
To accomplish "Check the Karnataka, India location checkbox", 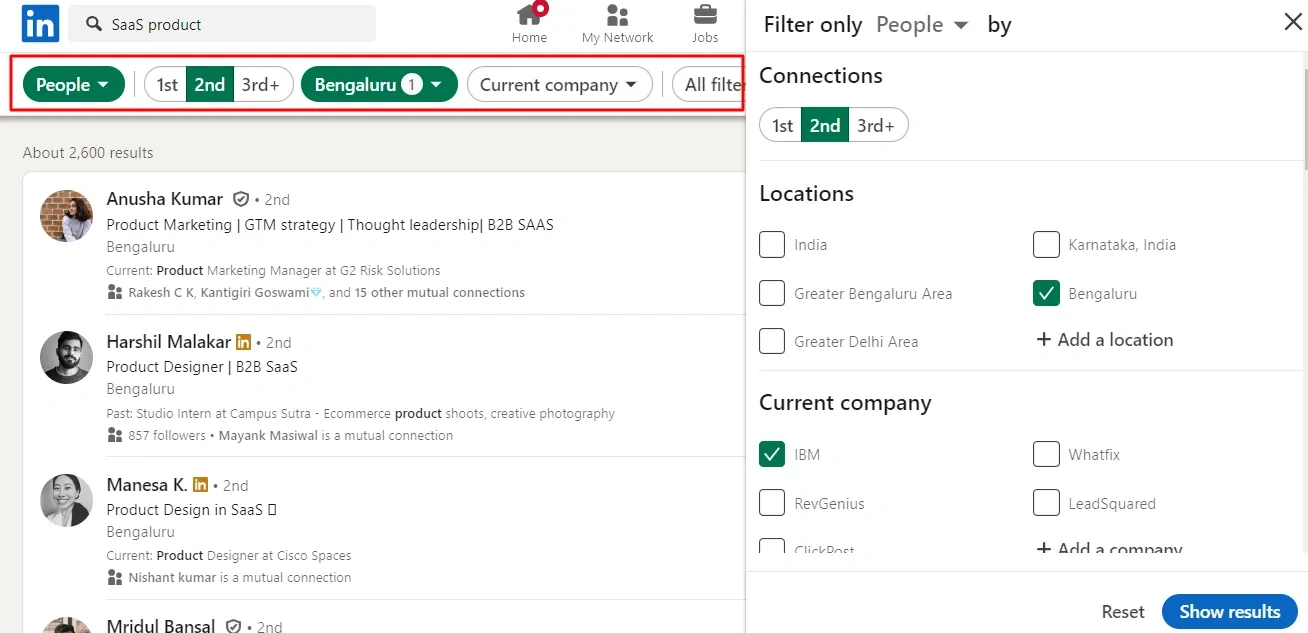I will 1046,244.
